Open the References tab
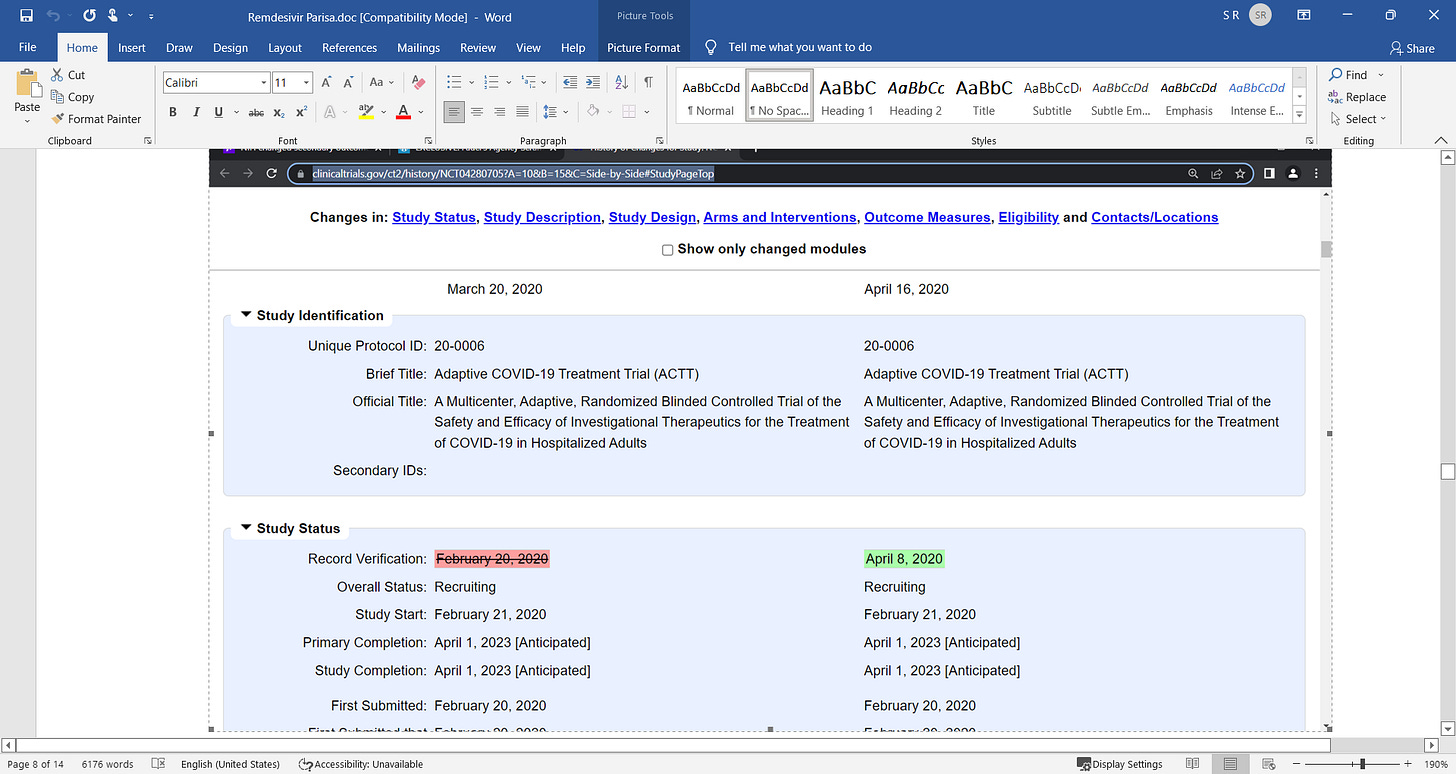1456x774 pixels. click(x=350, y=47)
